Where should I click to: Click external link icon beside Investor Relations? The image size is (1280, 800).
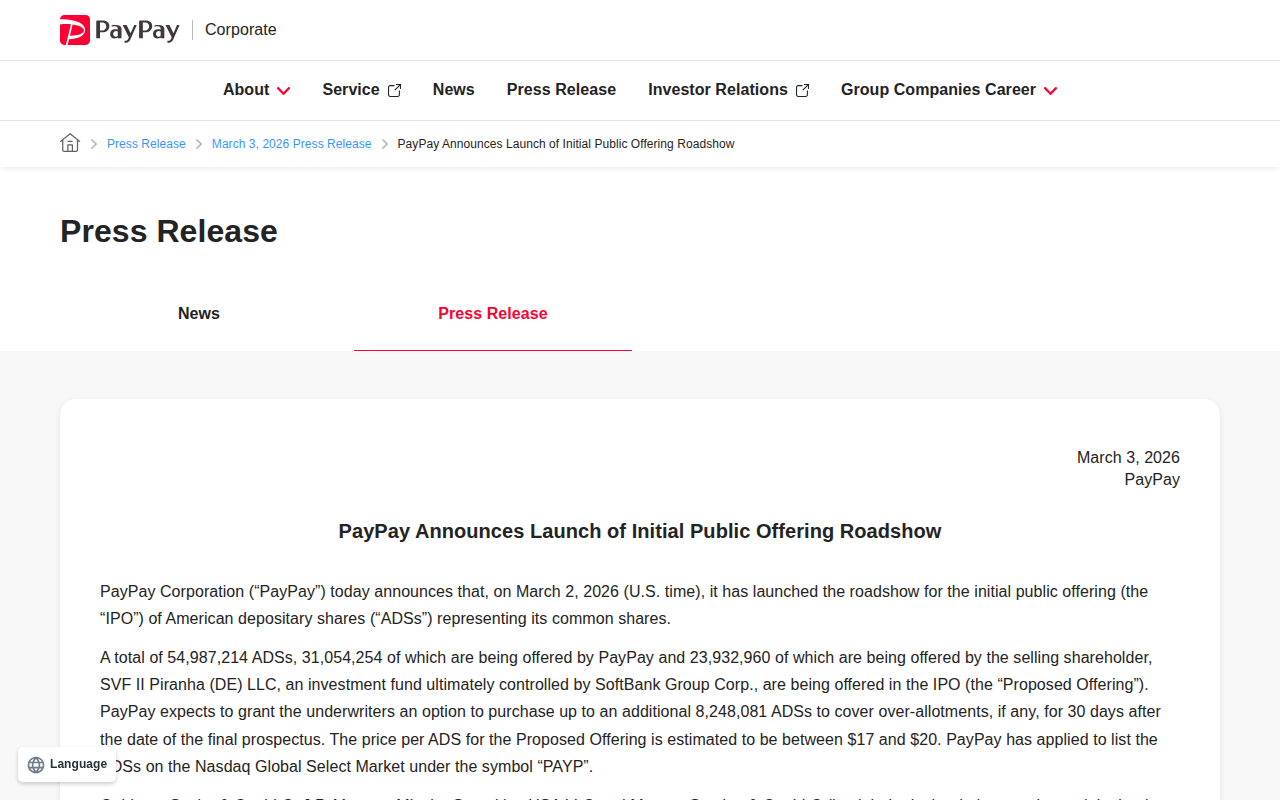coord(802,90)
